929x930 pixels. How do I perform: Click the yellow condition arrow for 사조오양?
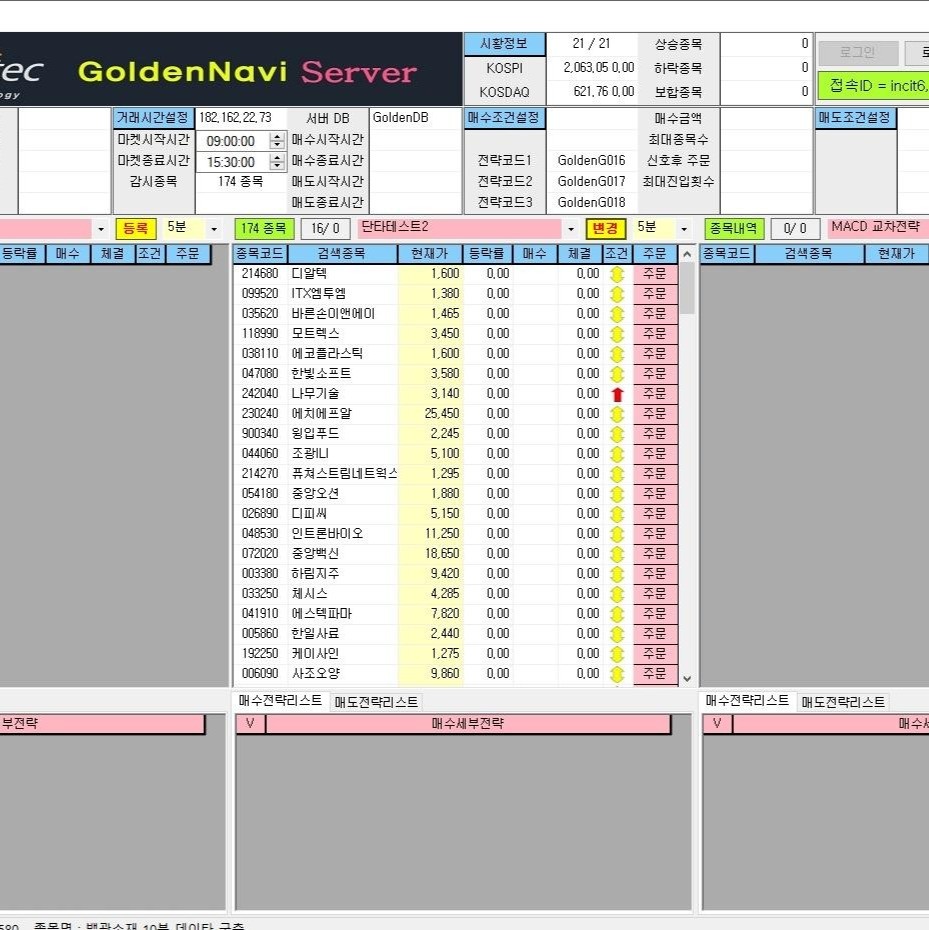point(617,674)
